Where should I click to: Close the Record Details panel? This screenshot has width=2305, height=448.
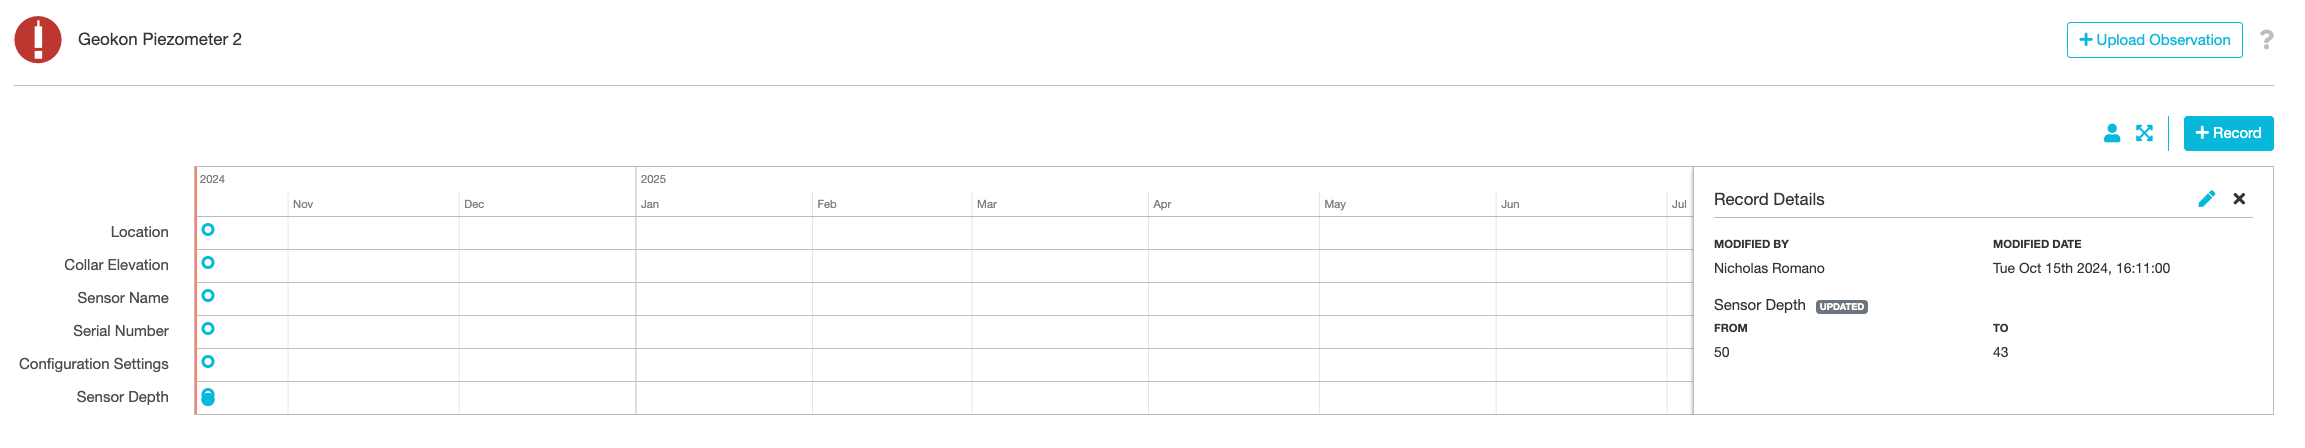(2239, 199)
